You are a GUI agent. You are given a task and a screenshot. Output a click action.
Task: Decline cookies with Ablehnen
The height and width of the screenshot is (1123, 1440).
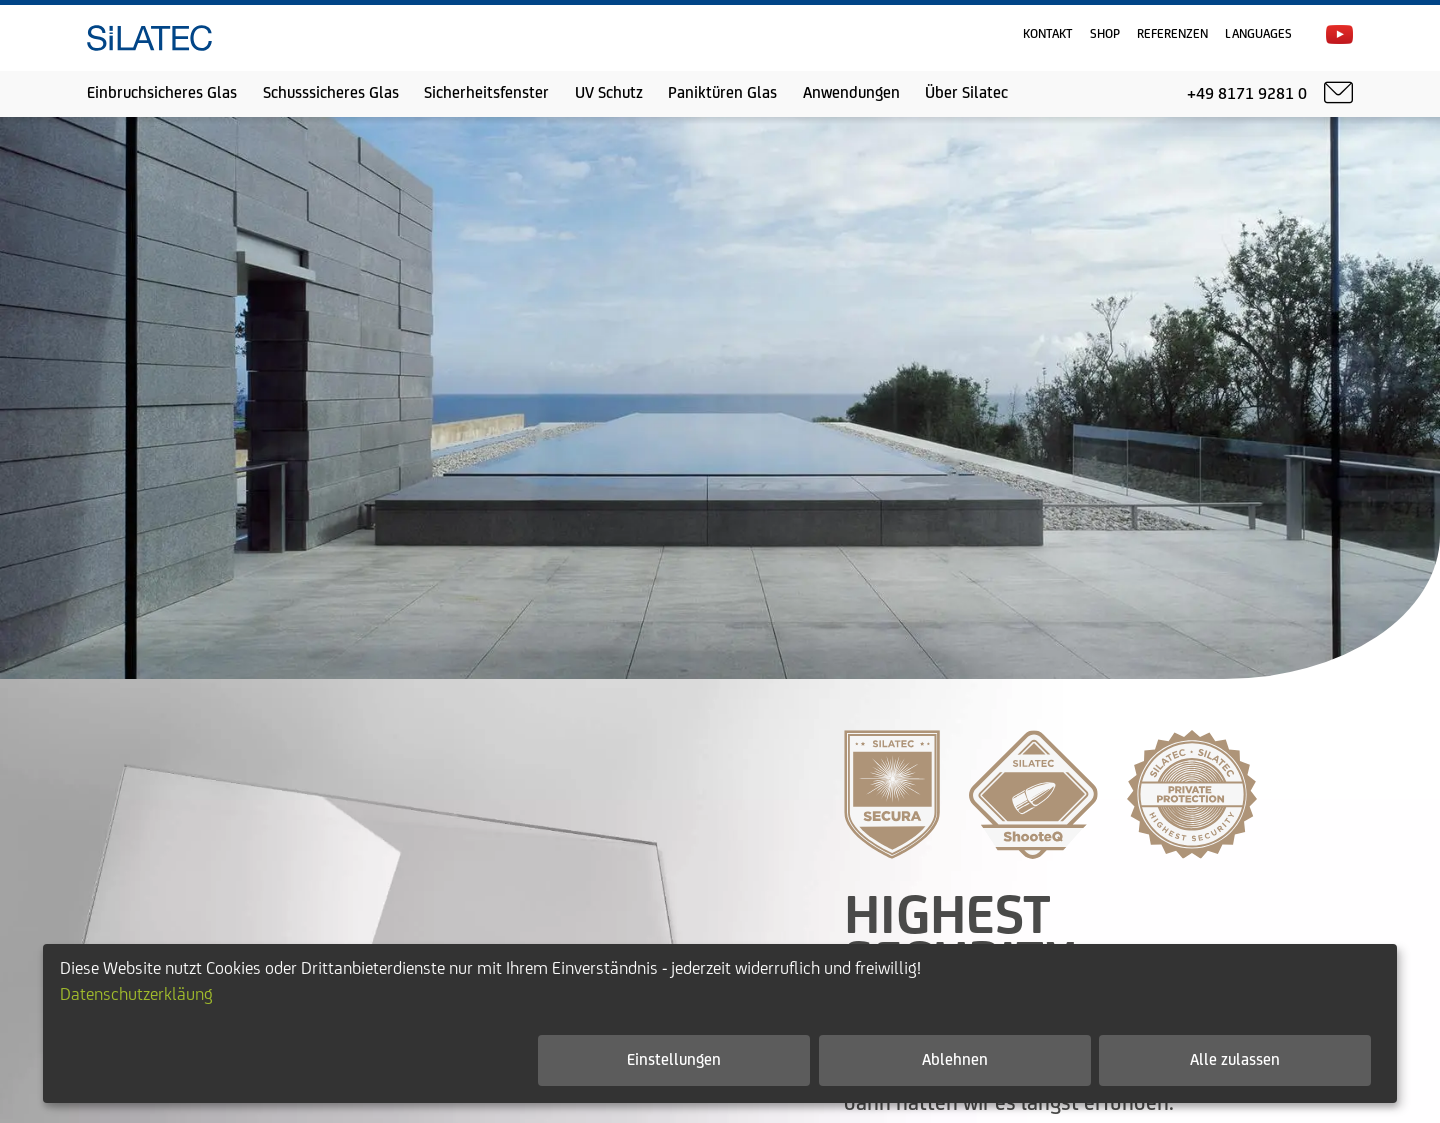[x=955, y=1060]
